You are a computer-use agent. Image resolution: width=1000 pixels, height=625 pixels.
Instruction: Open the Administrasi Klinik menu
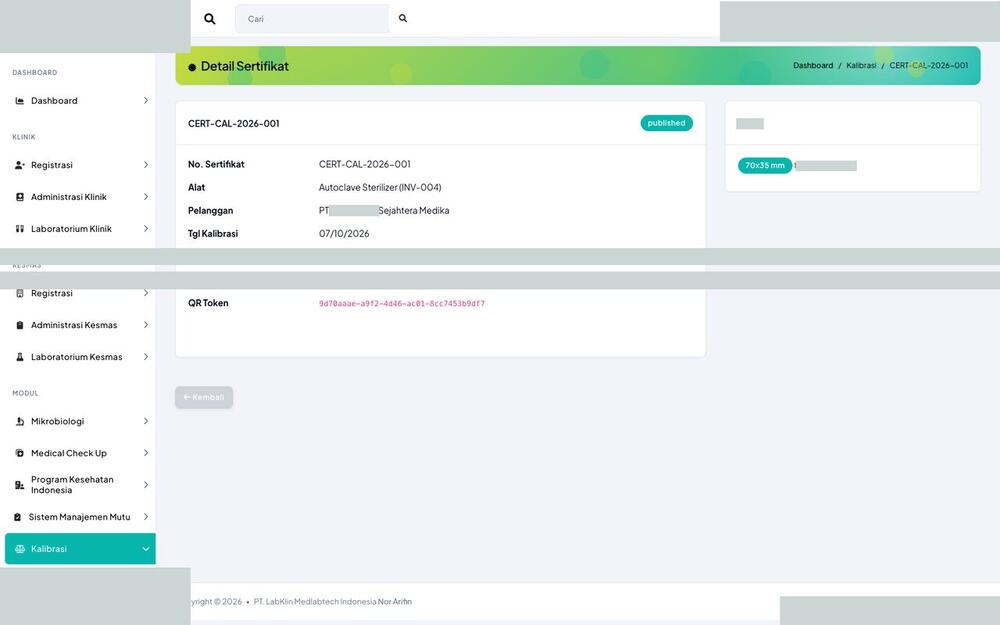click(80, 197)
